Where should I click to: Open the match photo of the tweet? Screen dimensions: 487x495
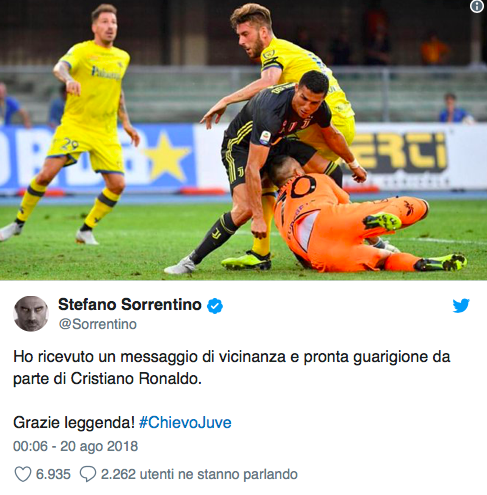(x=243, y=140)
